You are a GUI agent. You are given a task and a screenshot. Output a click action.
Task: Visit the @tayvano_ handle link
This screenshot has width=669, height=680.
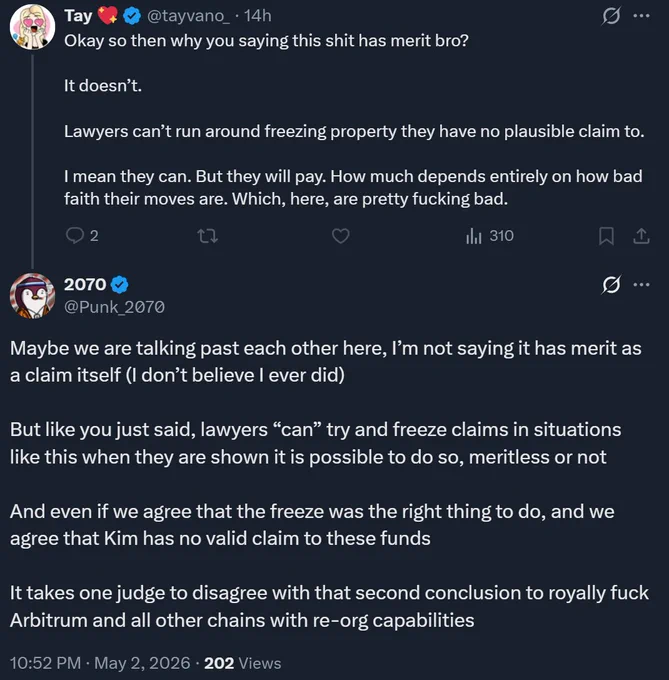coord(189,16)
